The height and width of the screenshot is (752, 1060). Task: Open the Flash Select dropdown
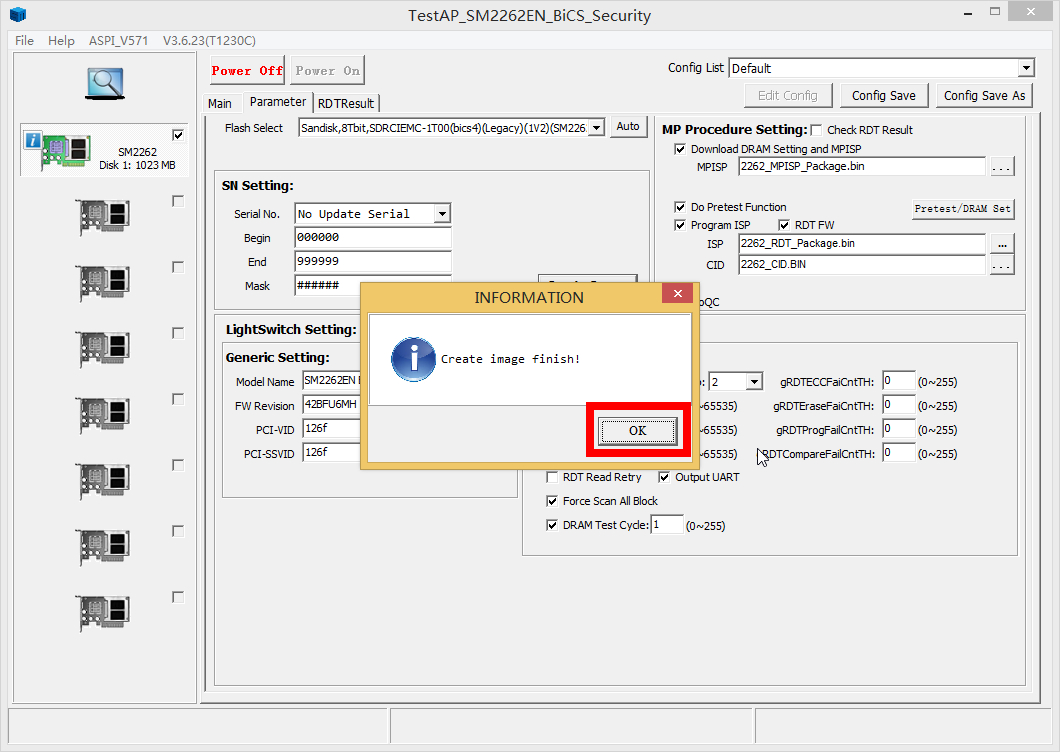point(596,128)
